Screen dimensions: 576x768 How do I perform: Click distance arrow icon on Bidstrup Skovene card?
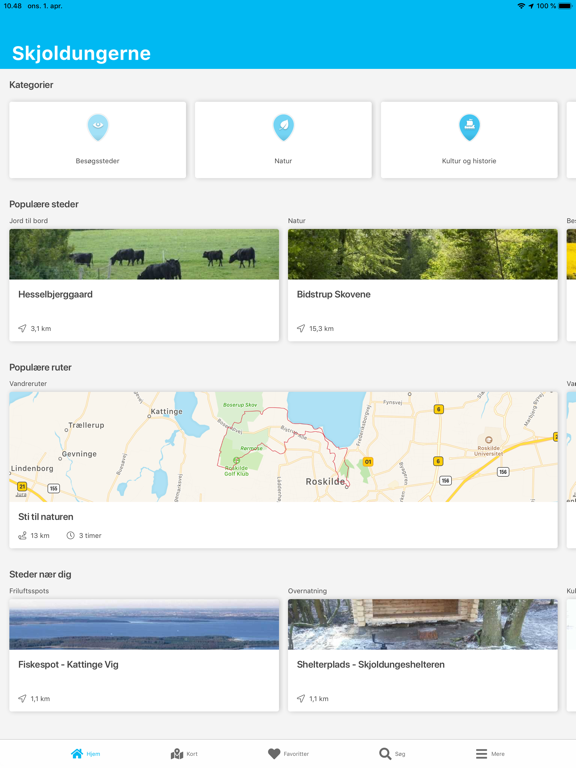click(301, 328)
